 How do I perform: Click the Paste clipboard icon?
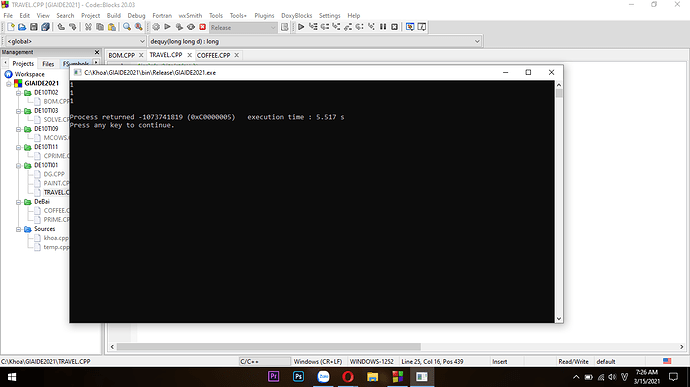(x=112, y=27)
